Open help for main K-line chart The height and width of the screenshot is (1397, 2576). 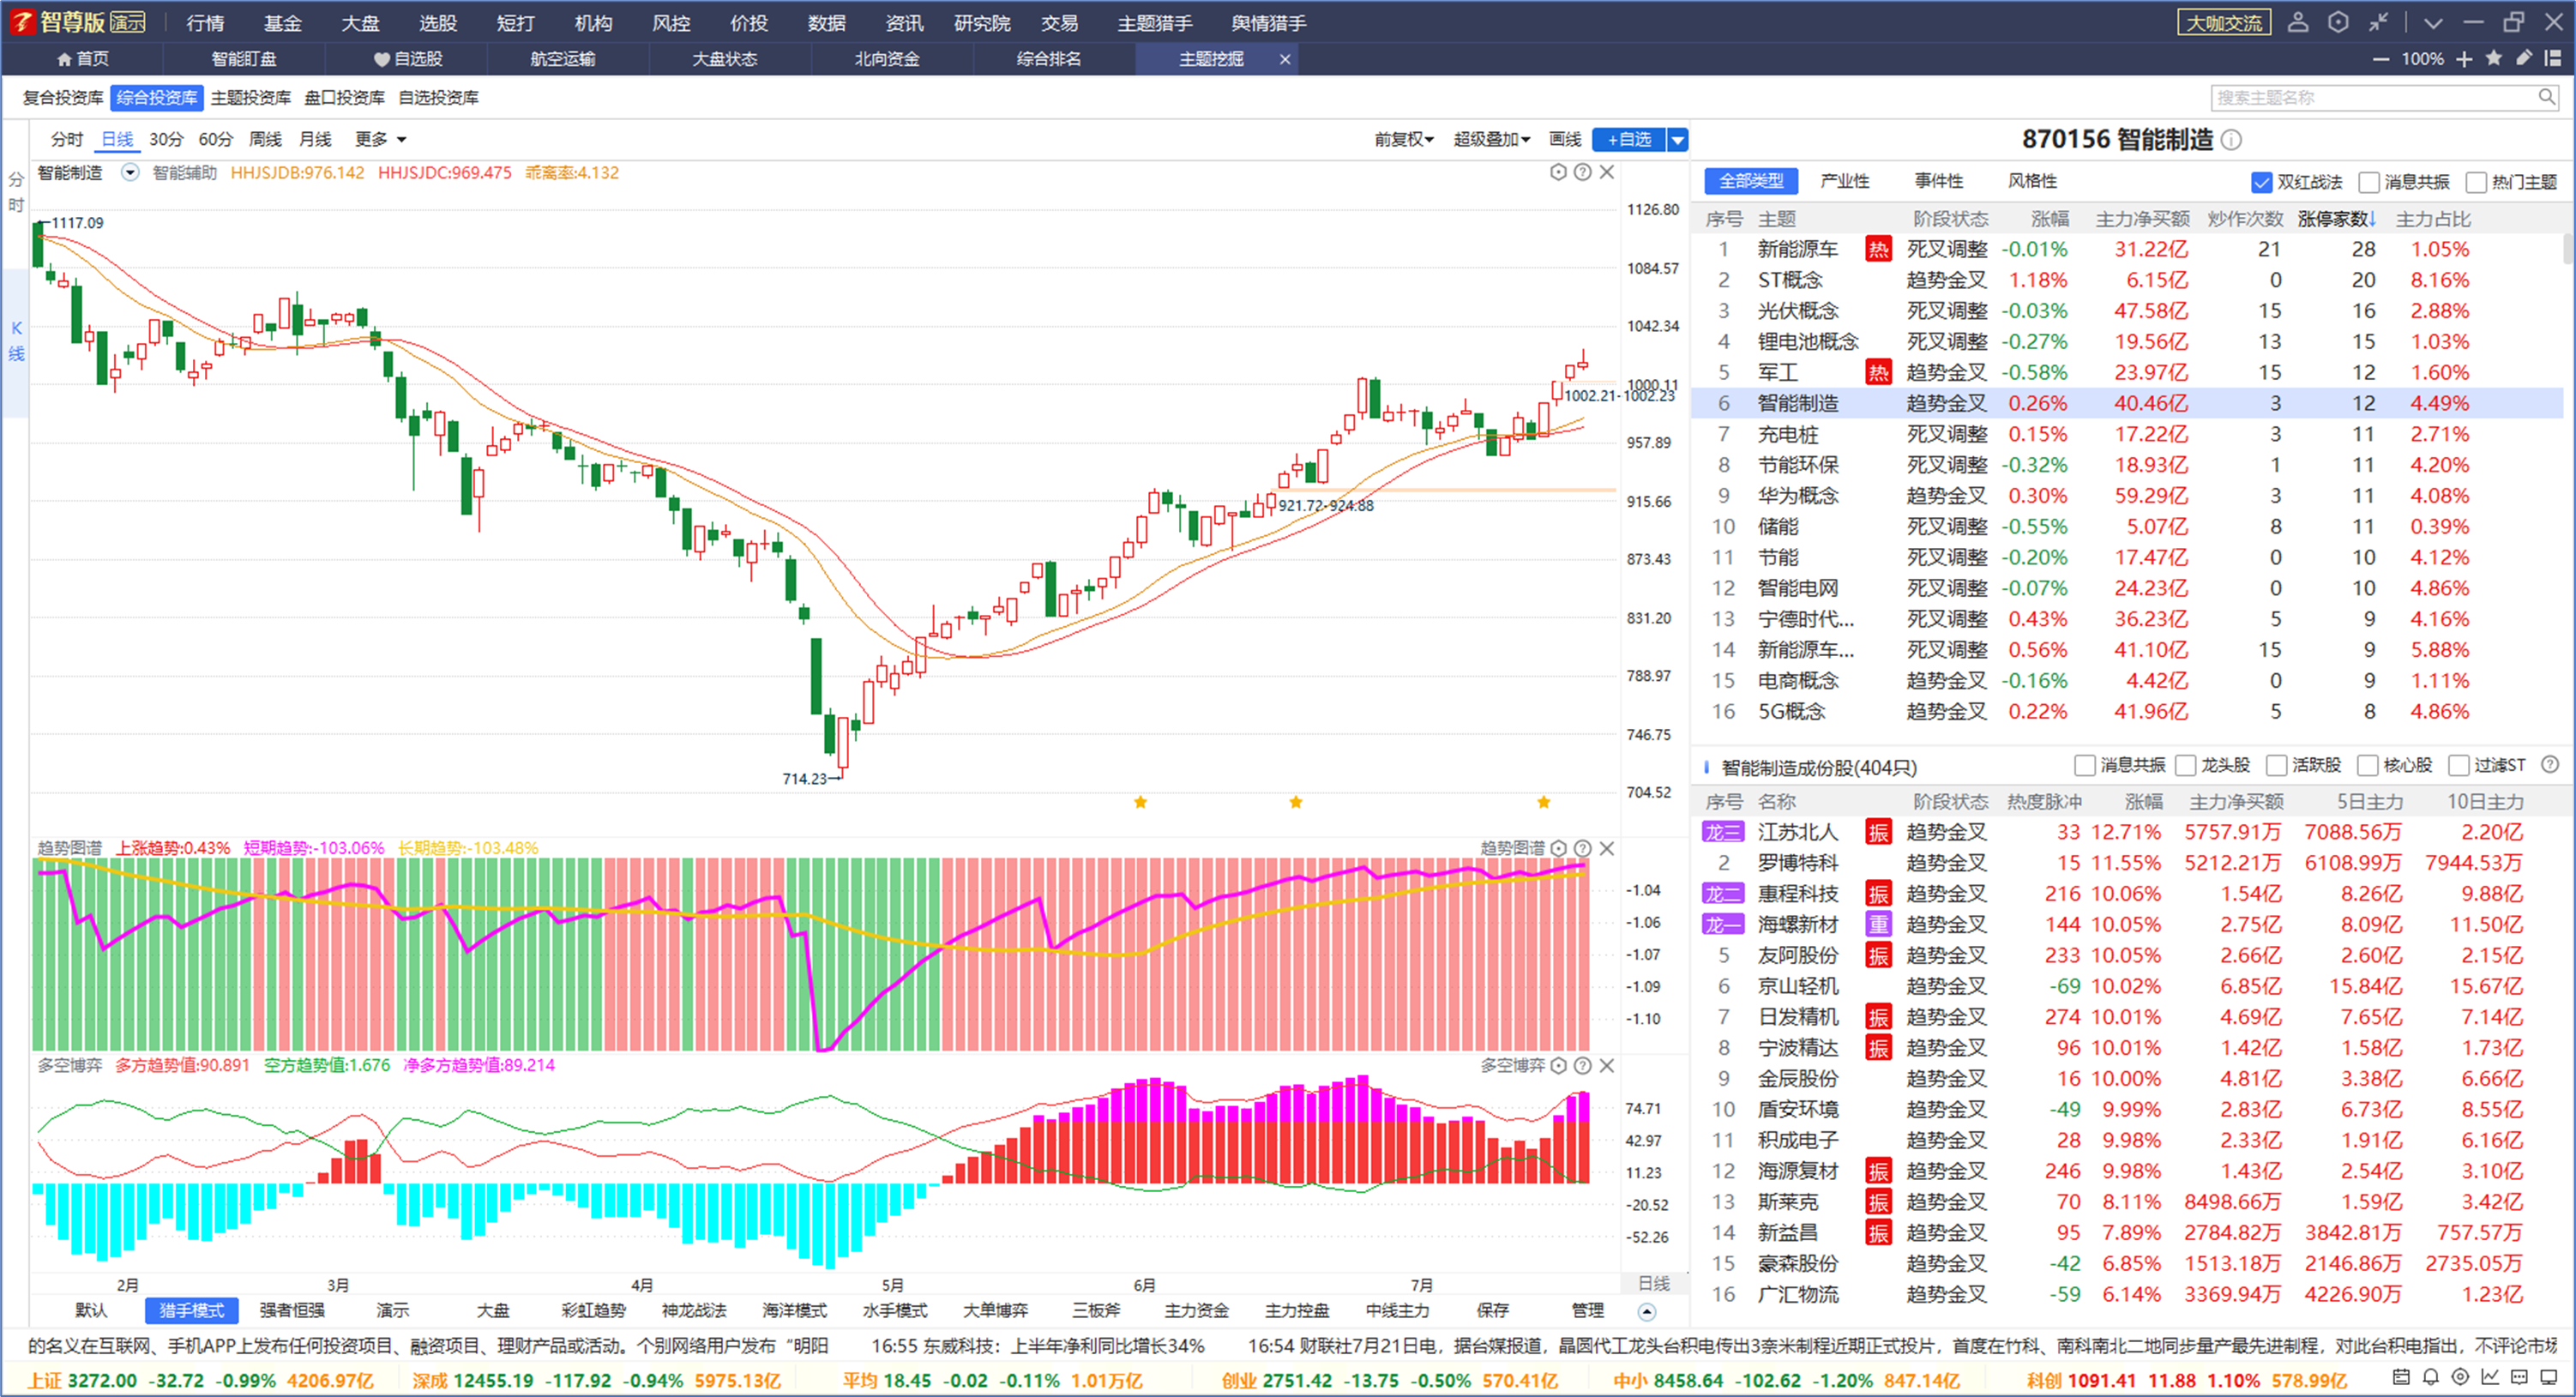(1582, 172)
